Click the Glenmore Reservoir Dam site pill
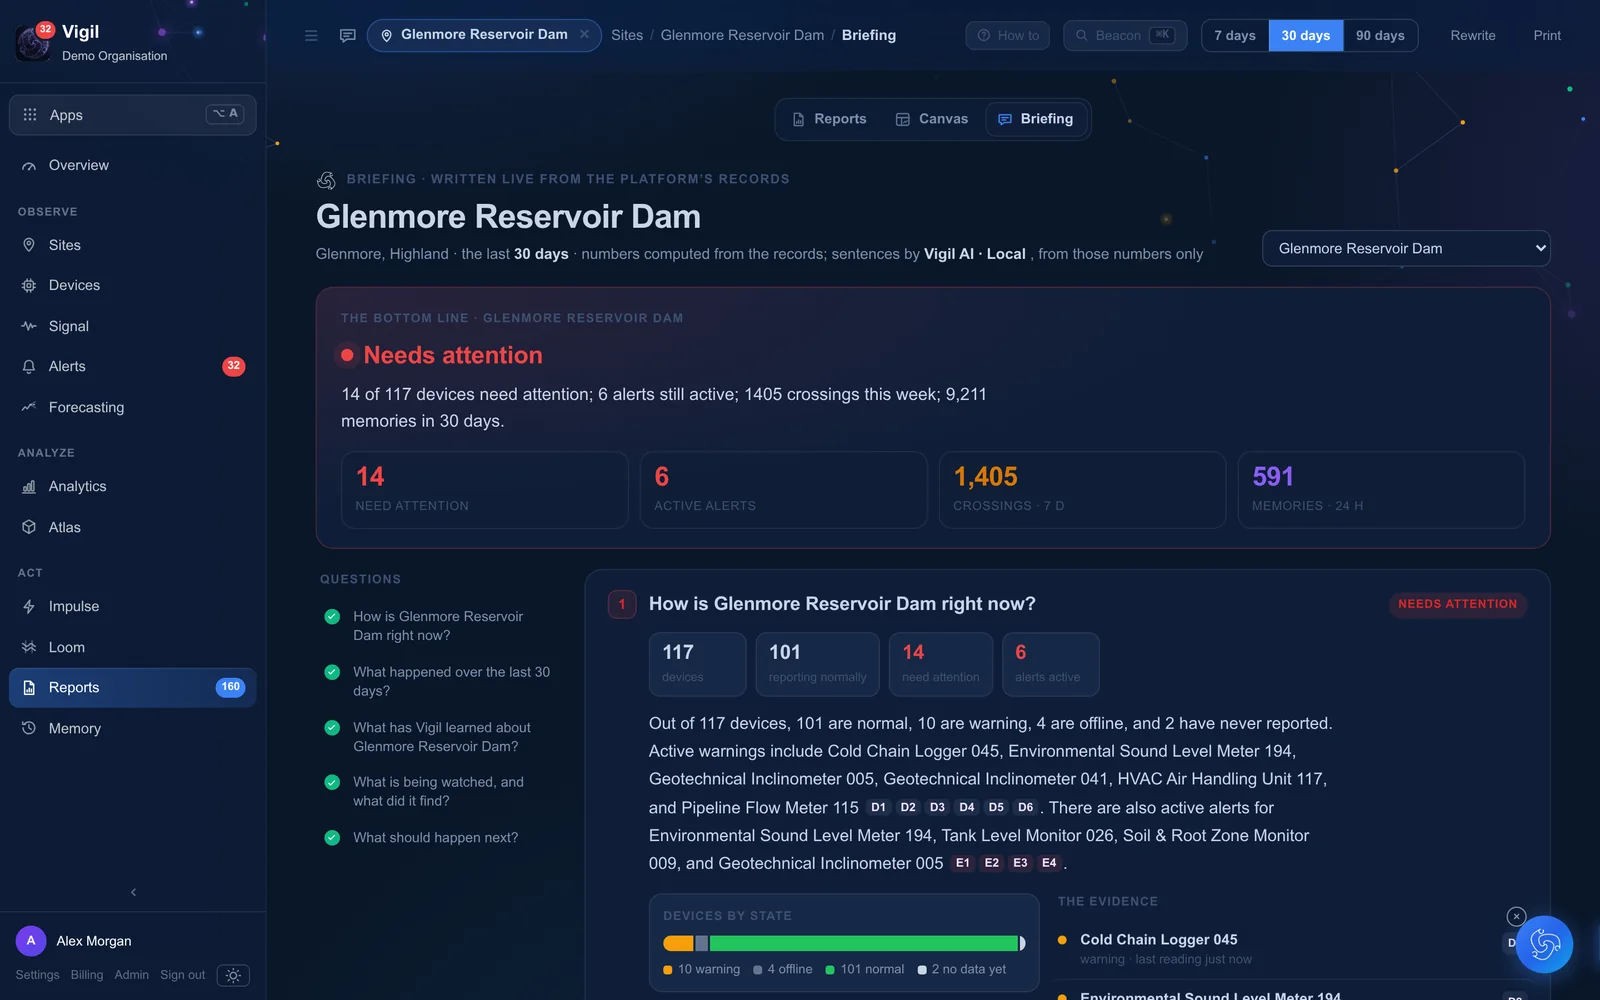 484,35
